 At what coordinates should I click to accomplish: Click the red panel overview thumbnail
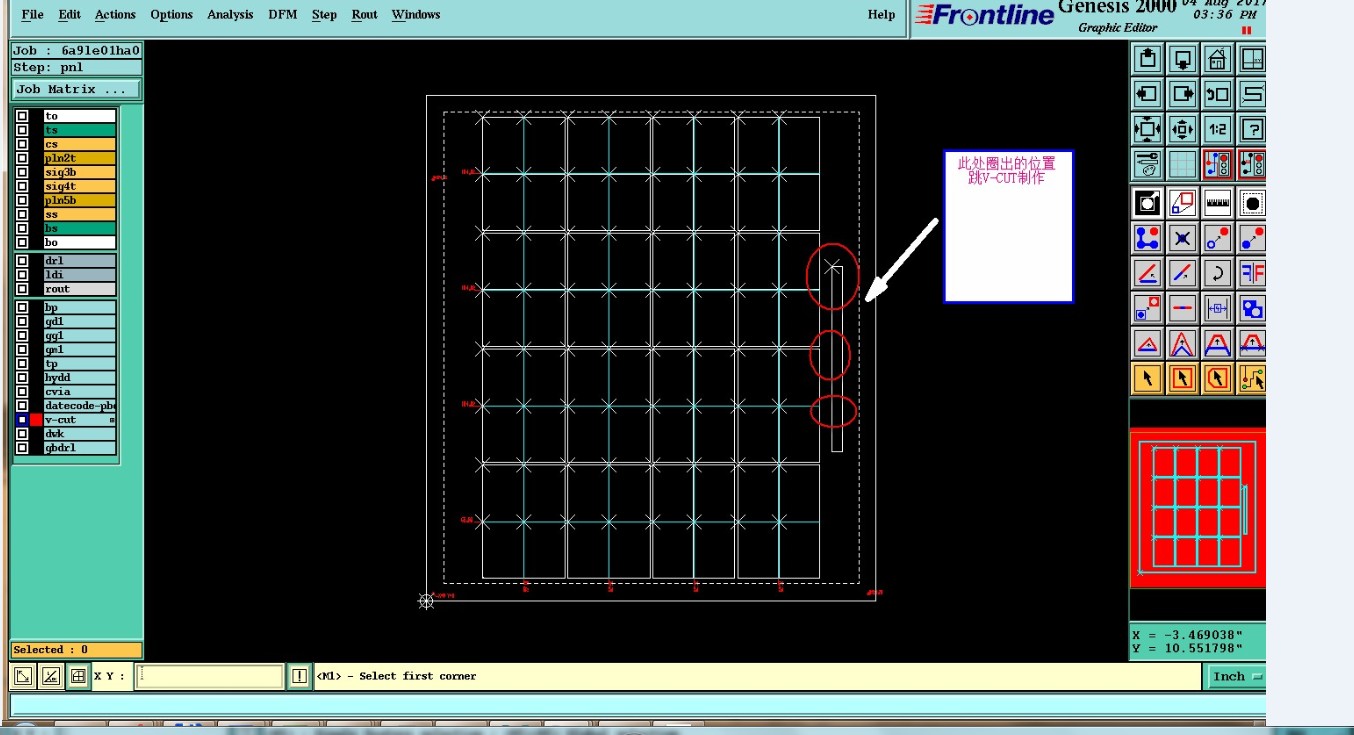pyautogui.click(x=1197, y=507)
